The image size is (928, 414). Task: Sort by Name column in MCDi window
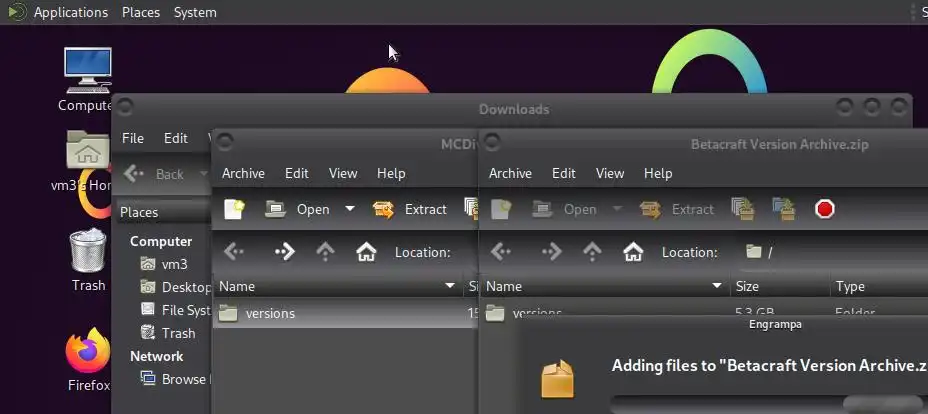tap(337, 287)
